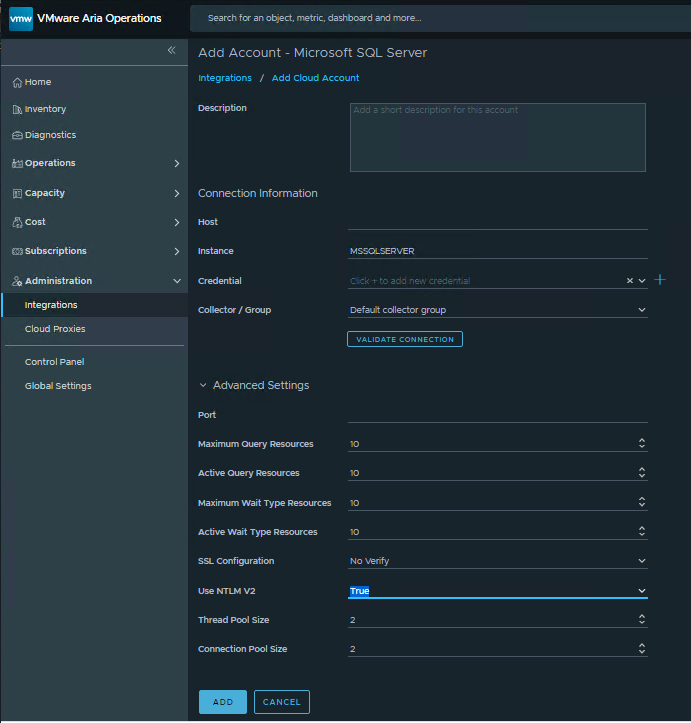691x723 pixels.
Task: Adjust the Maximum Query Resources stepper
Action: (642, 444)
